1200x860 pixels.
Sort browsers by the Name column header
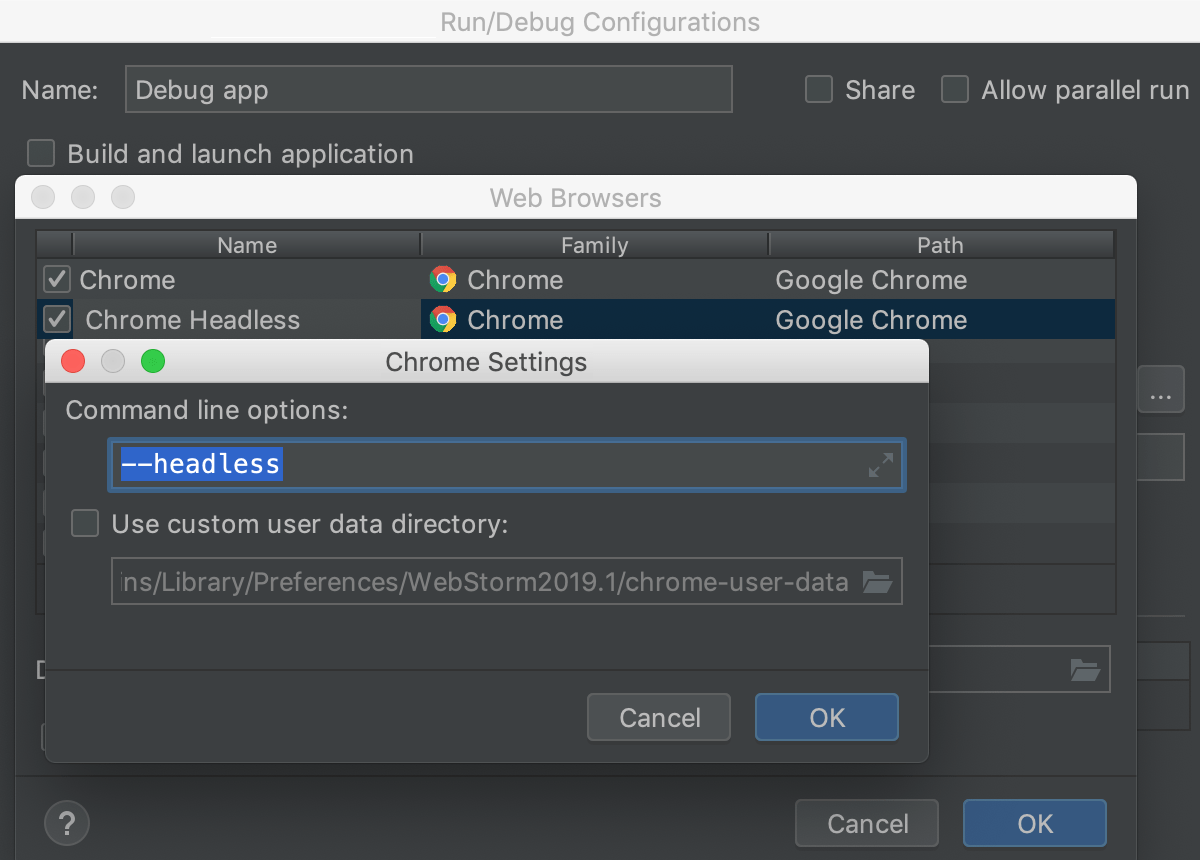point(246,244)
